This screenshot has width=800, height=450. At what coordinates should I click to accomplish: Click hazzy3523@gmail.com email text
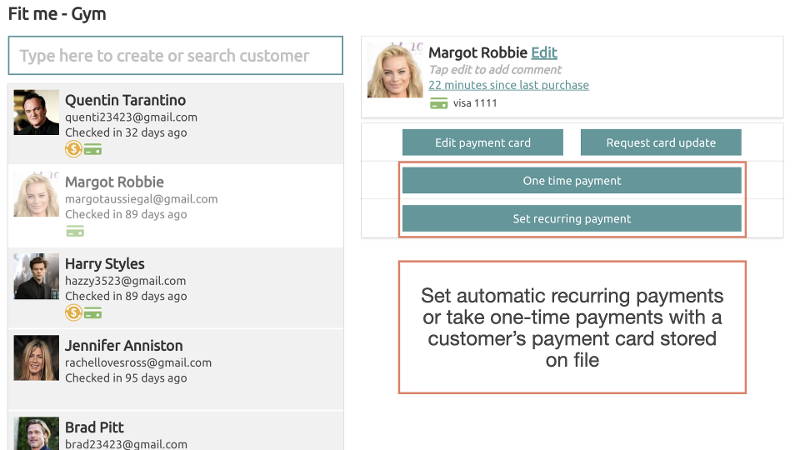[126, 281]
